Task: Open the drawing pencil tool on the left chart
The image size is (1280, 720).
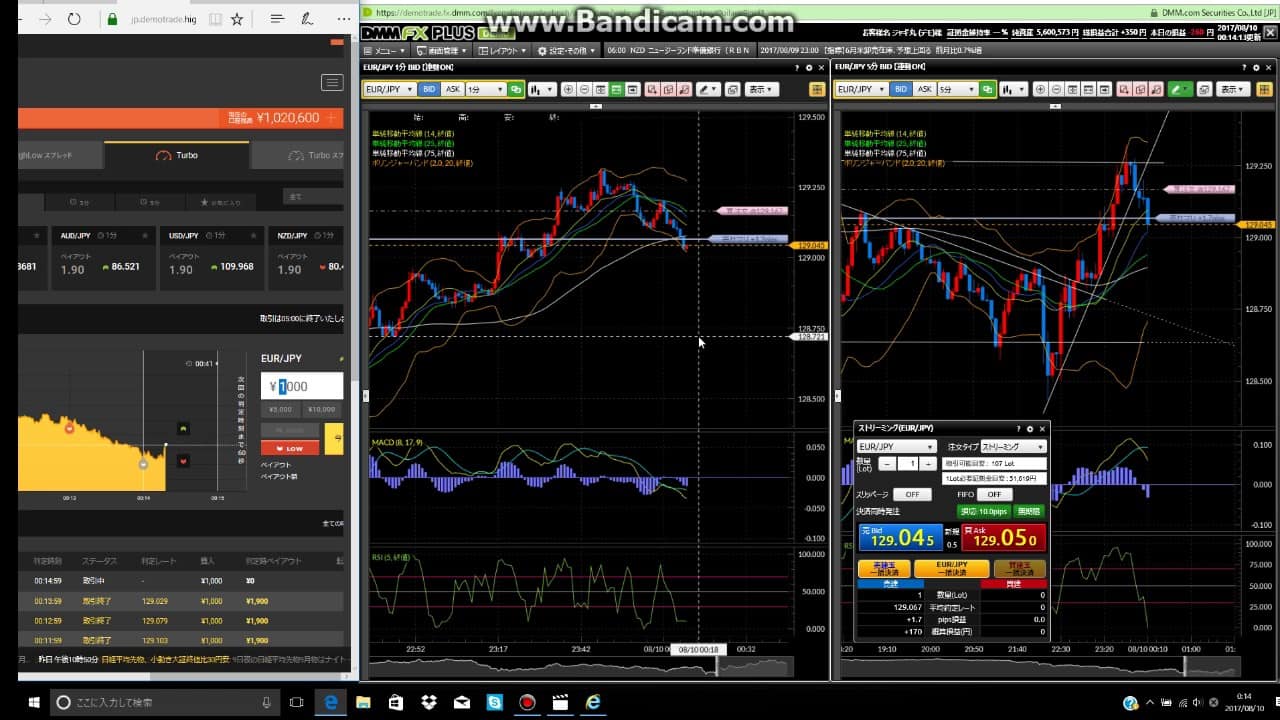Action: (708, 89)
